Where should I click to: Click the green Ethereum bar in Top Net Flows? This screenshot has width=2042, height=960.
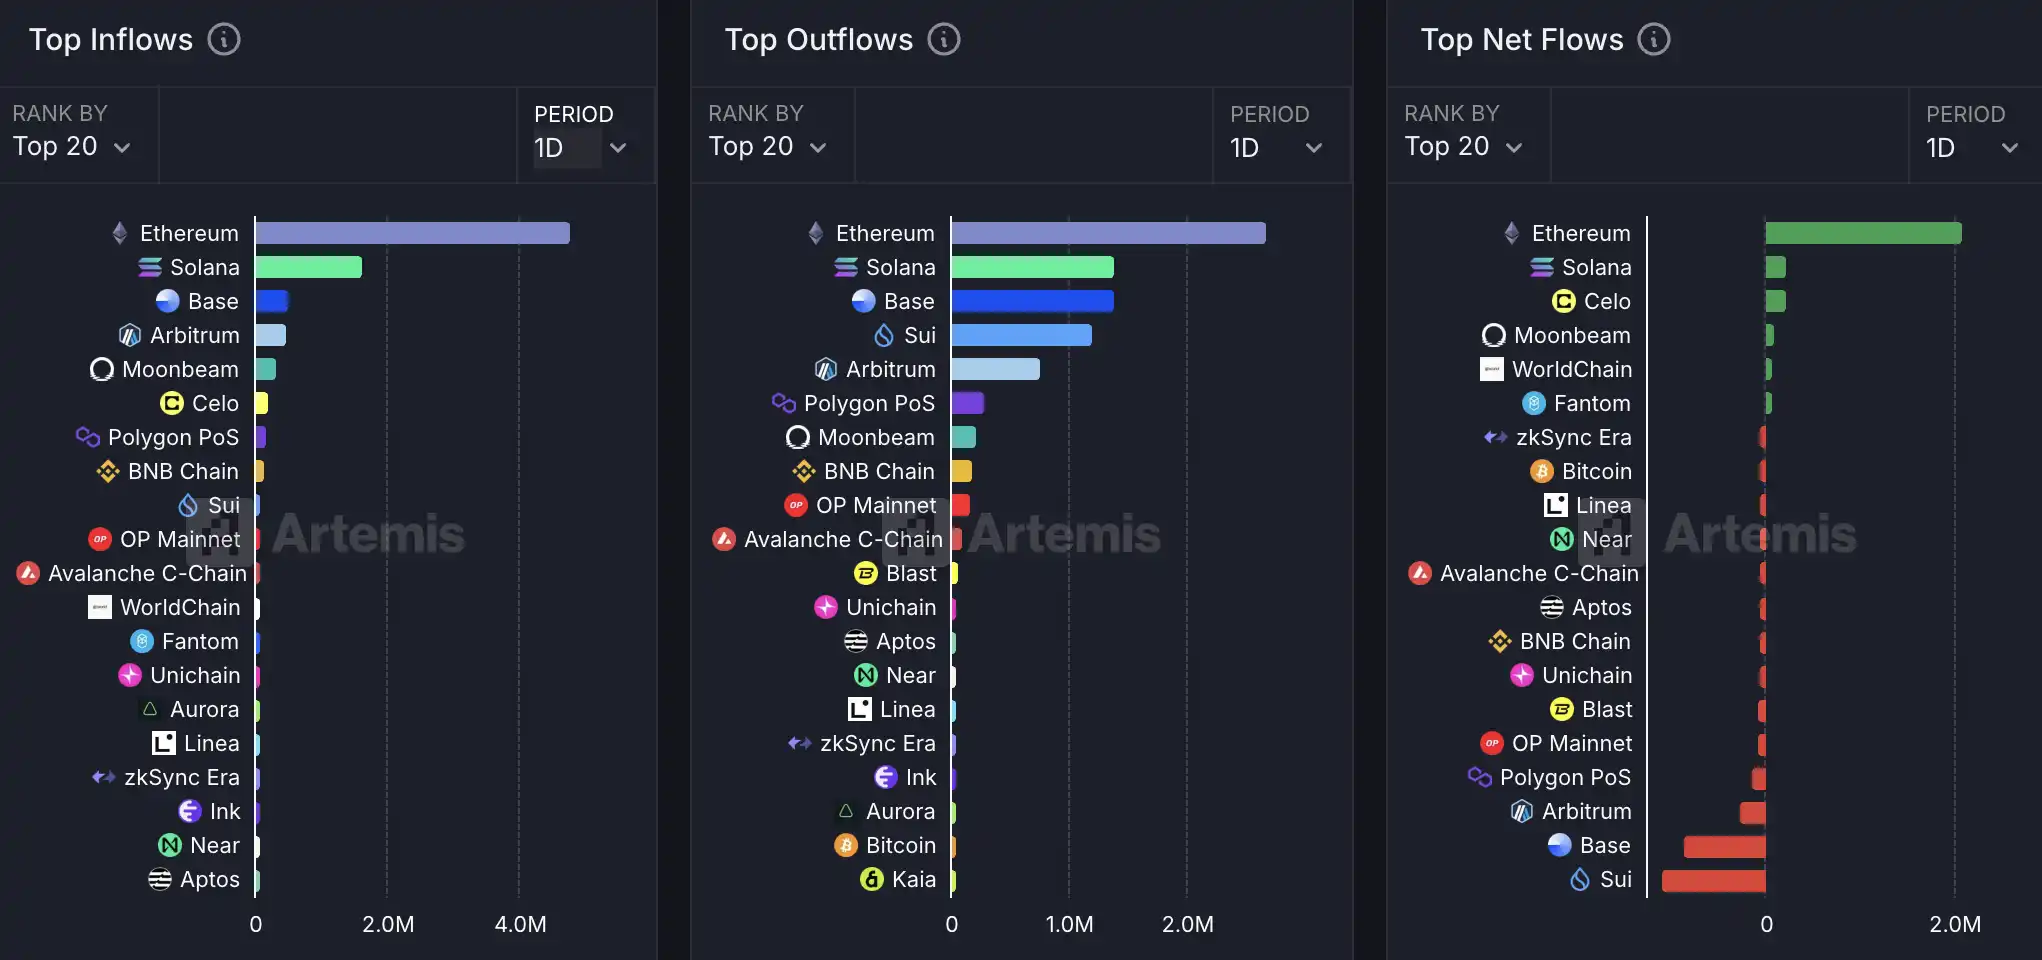[1864, 233]
